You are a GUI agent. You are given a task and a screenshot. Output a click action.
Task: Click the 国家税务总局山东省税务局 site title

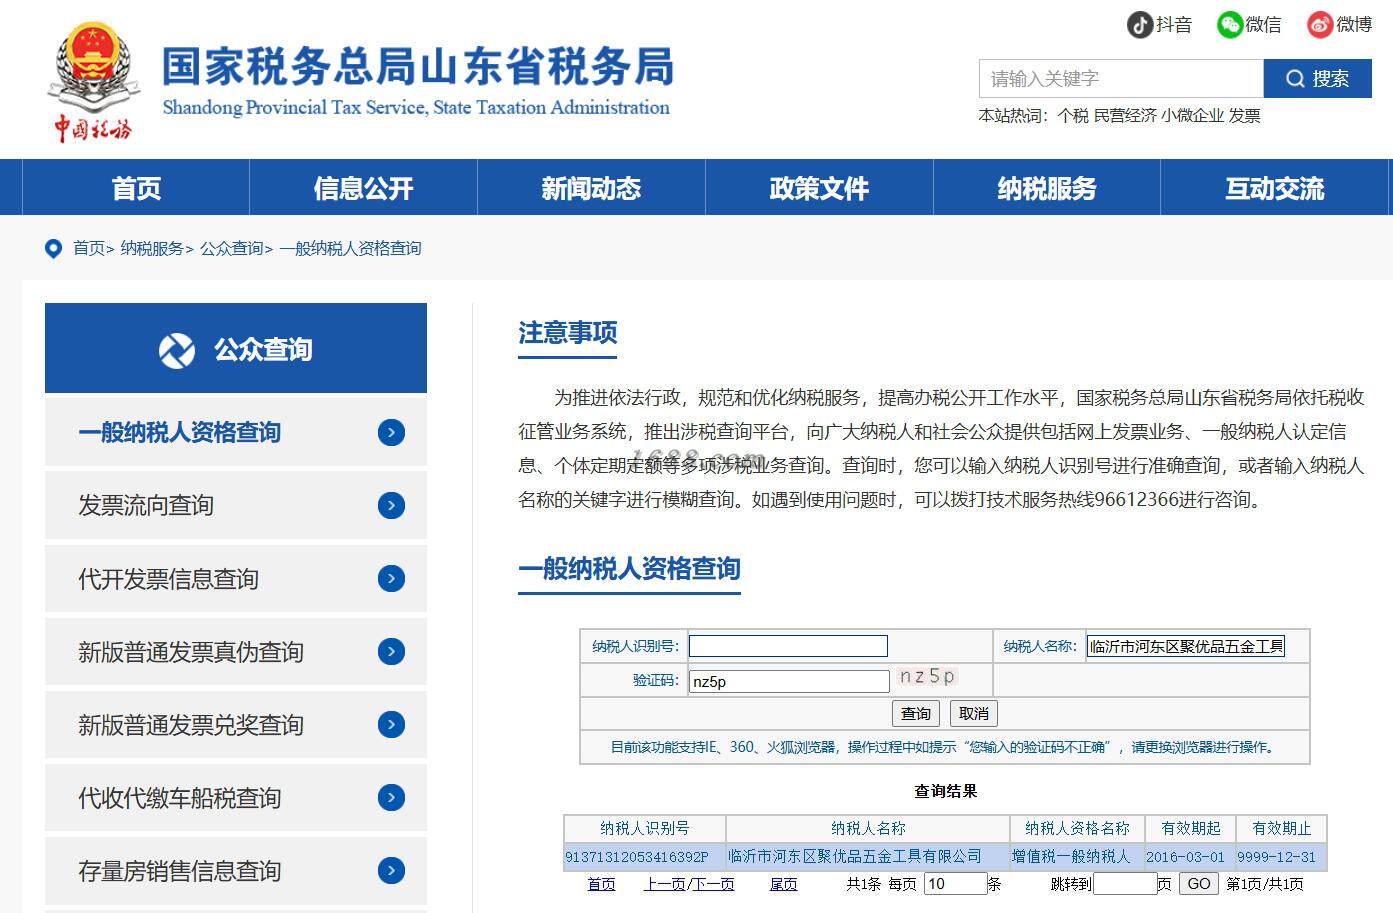[418, 66]
